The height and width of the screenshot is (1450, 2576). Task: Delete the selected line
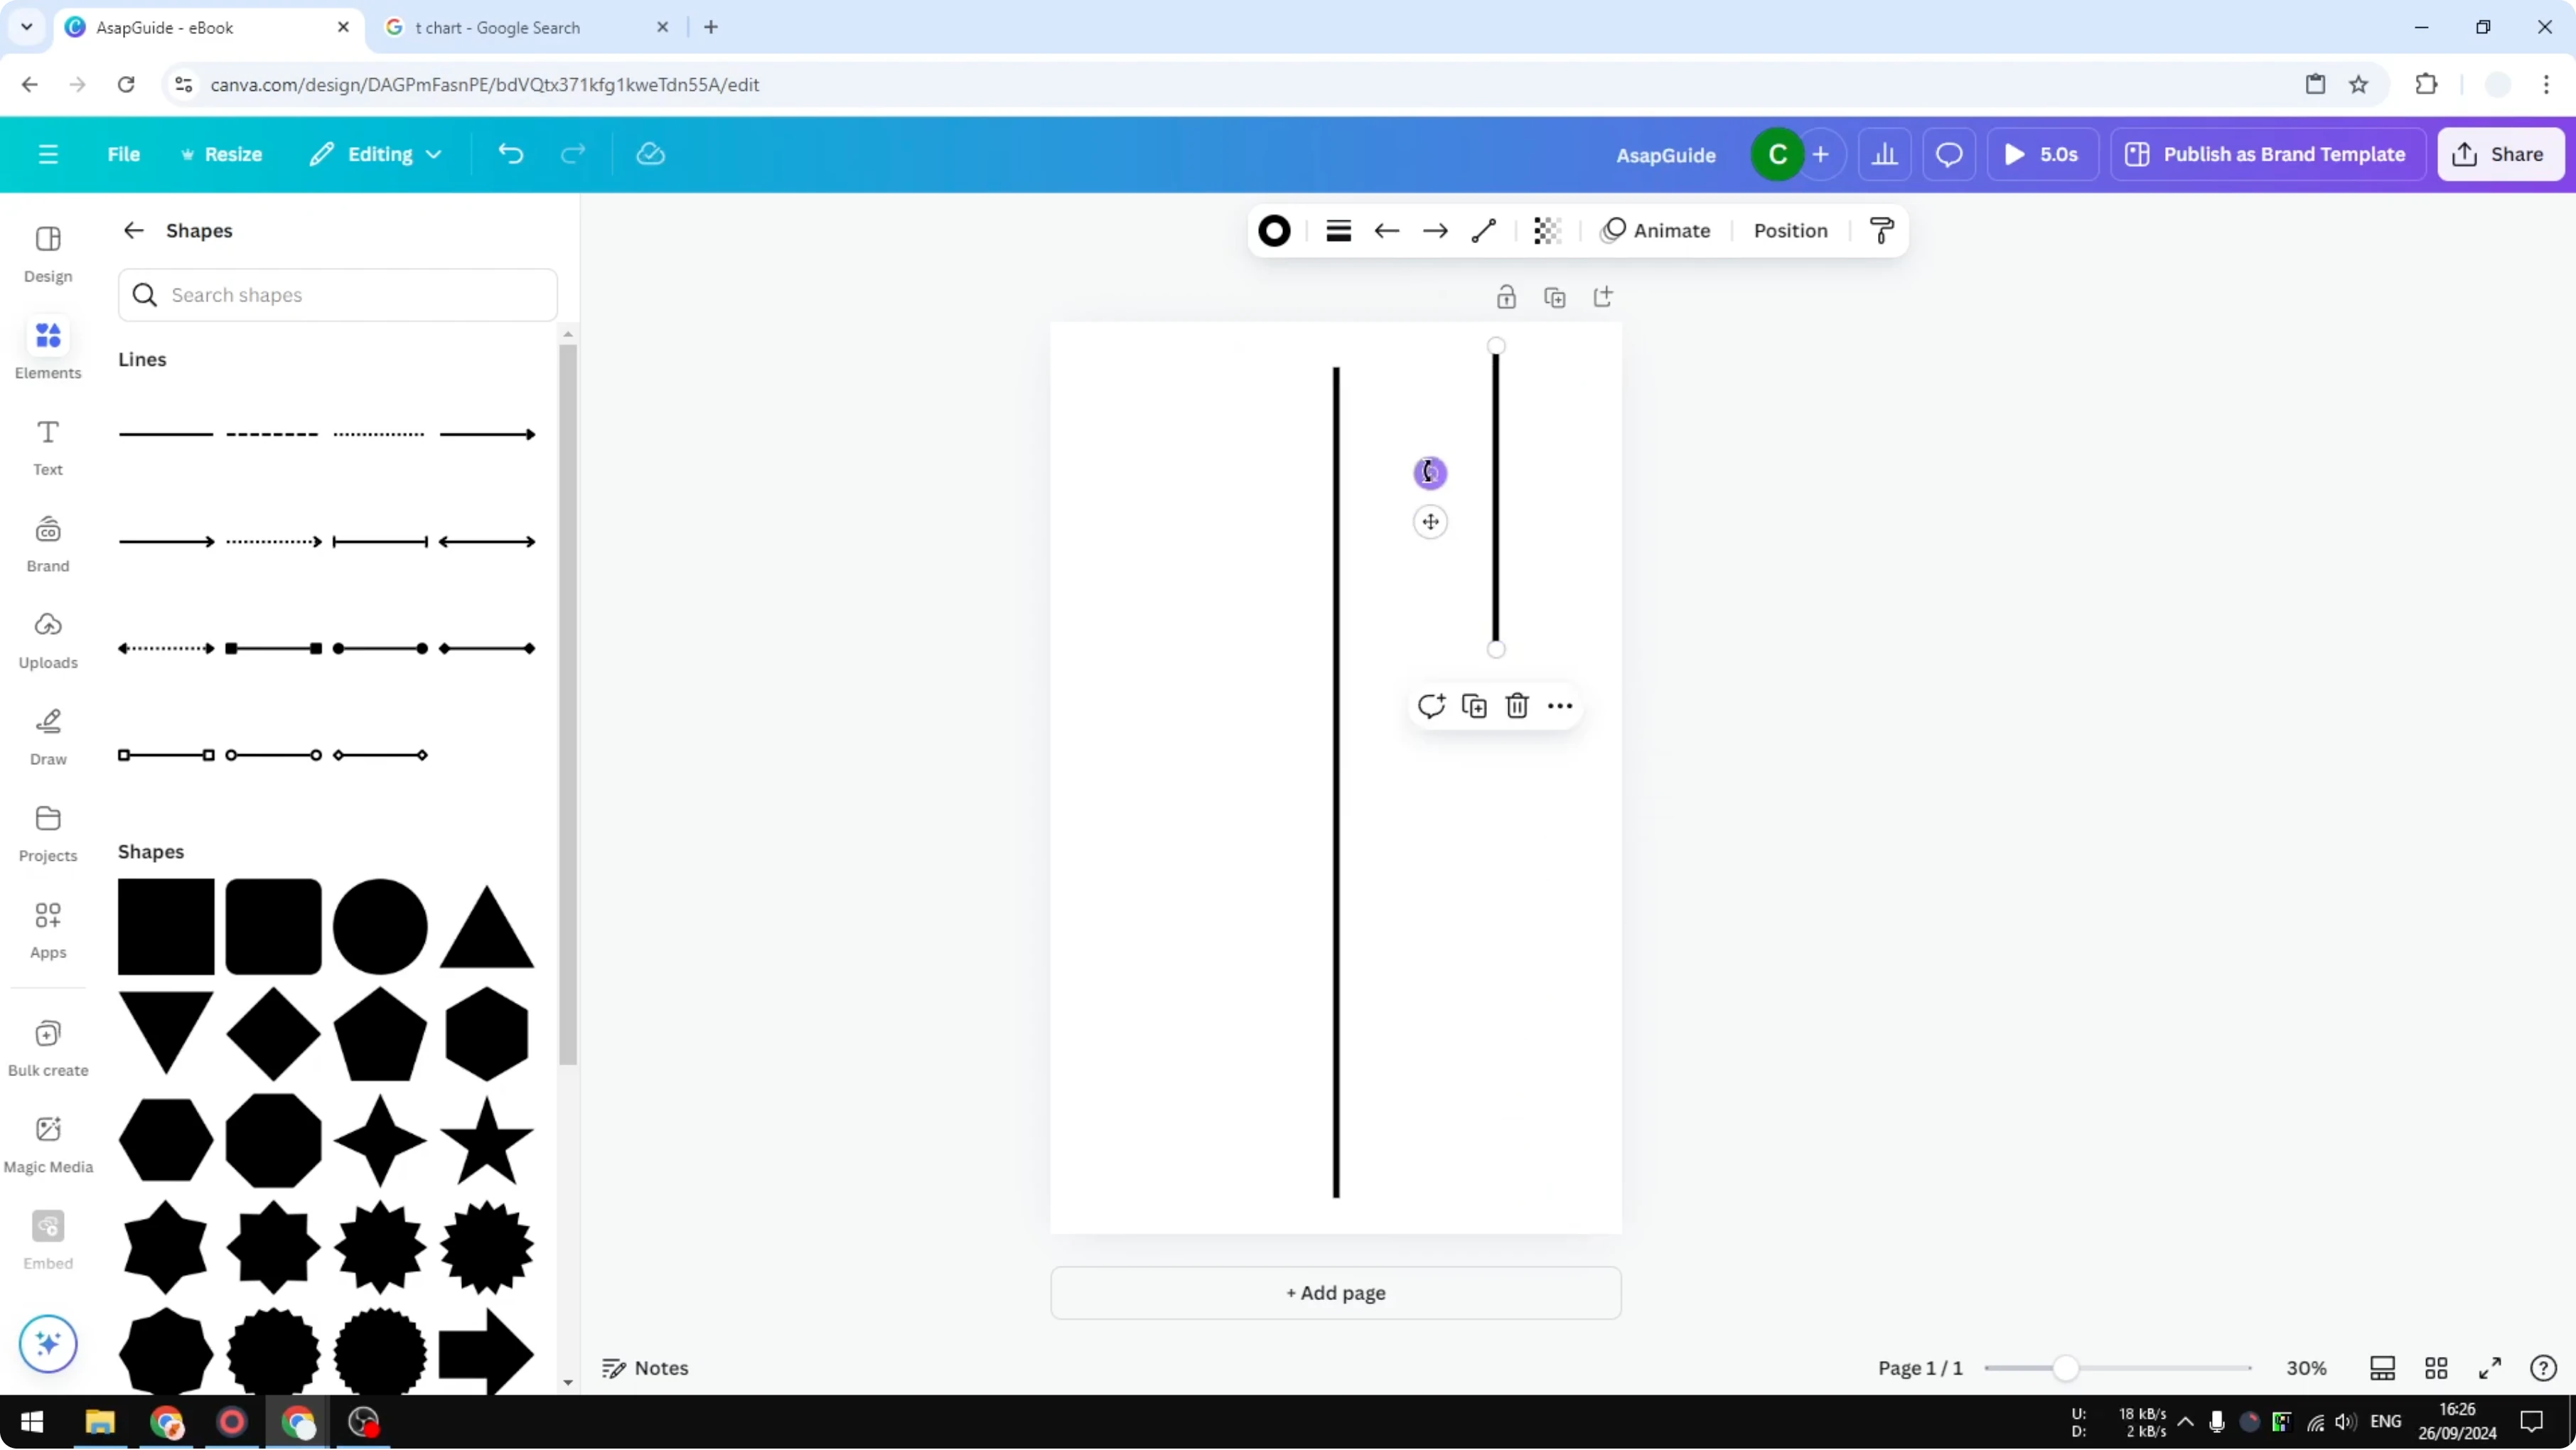1517,706
